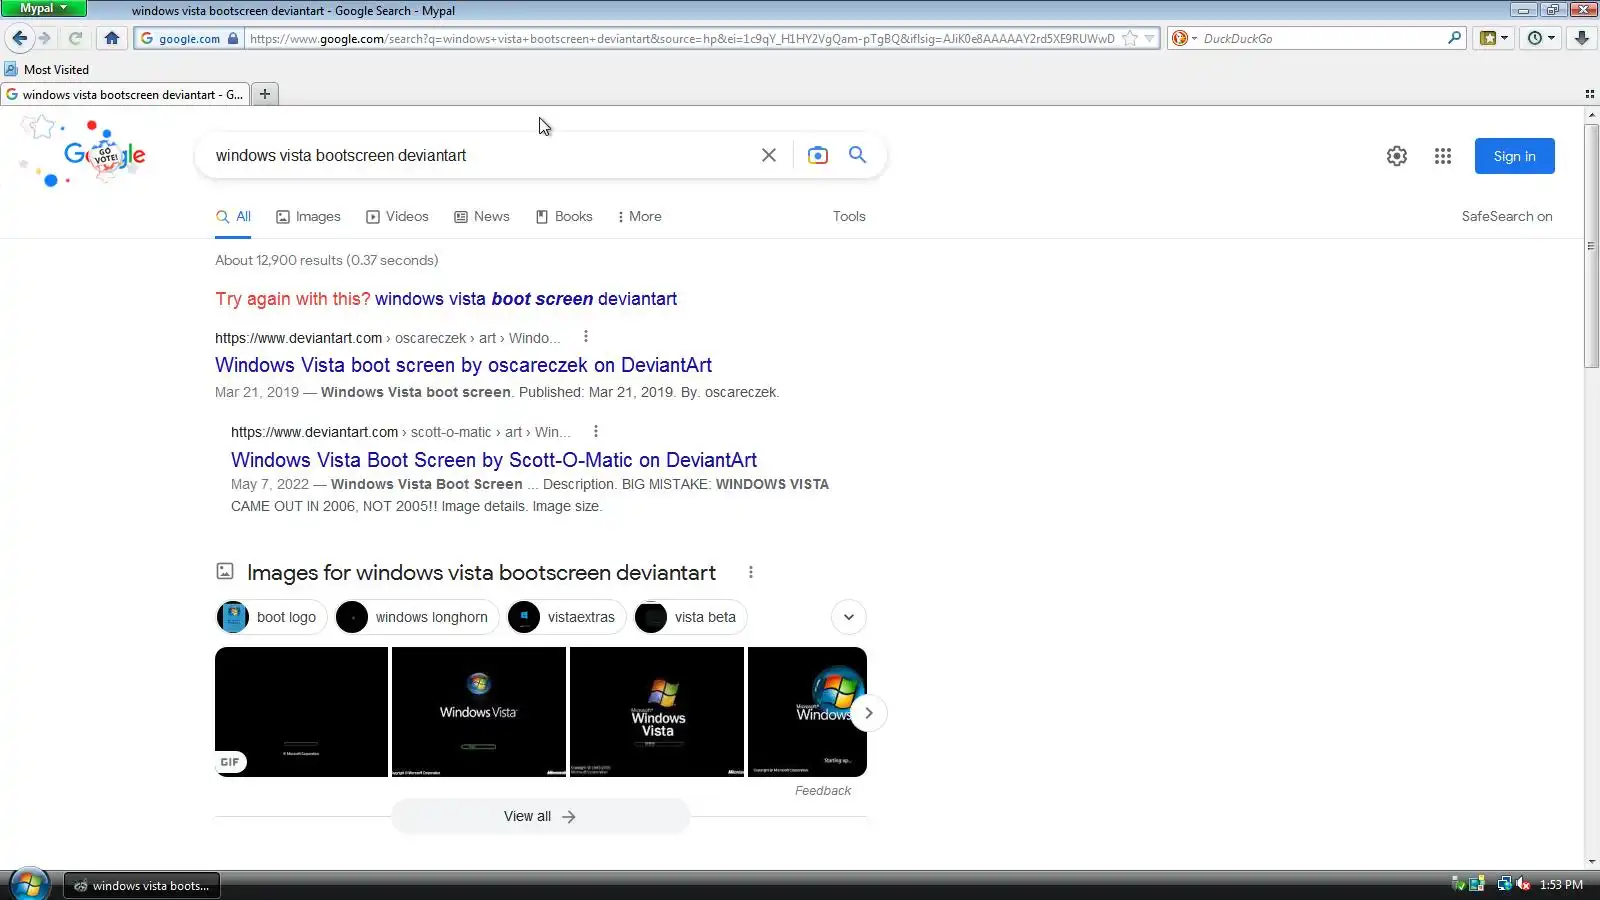
Task: Filter images by 'vistaextras' chip
Action: point(566,617)
